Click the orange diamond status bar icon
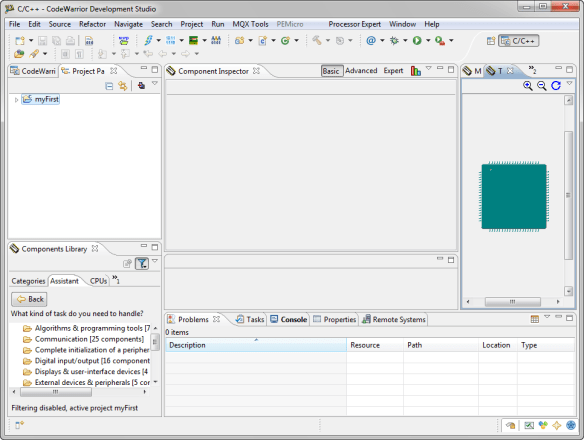 coord(556,425)
